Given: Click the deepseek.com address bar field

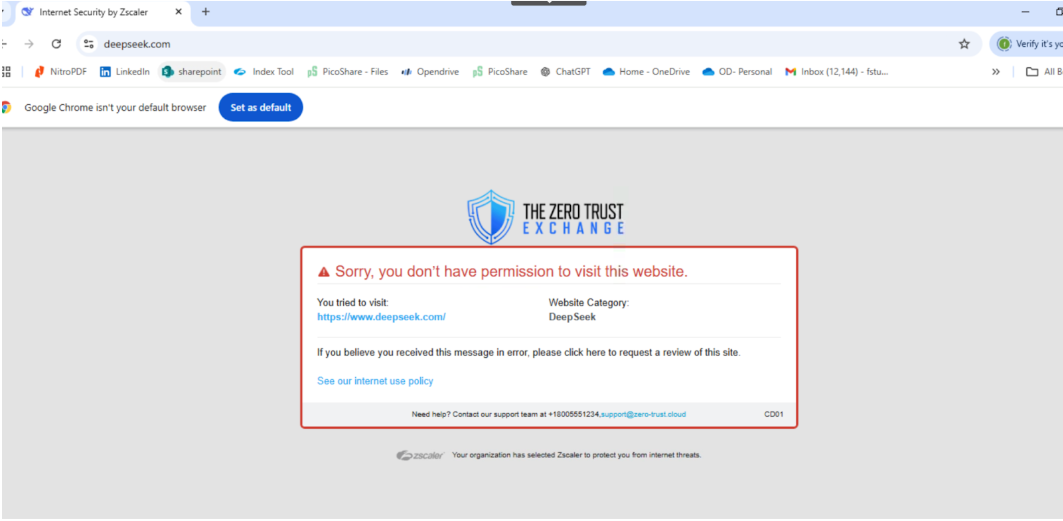Looking at the screenshot, I should click(x=529, y=44).
